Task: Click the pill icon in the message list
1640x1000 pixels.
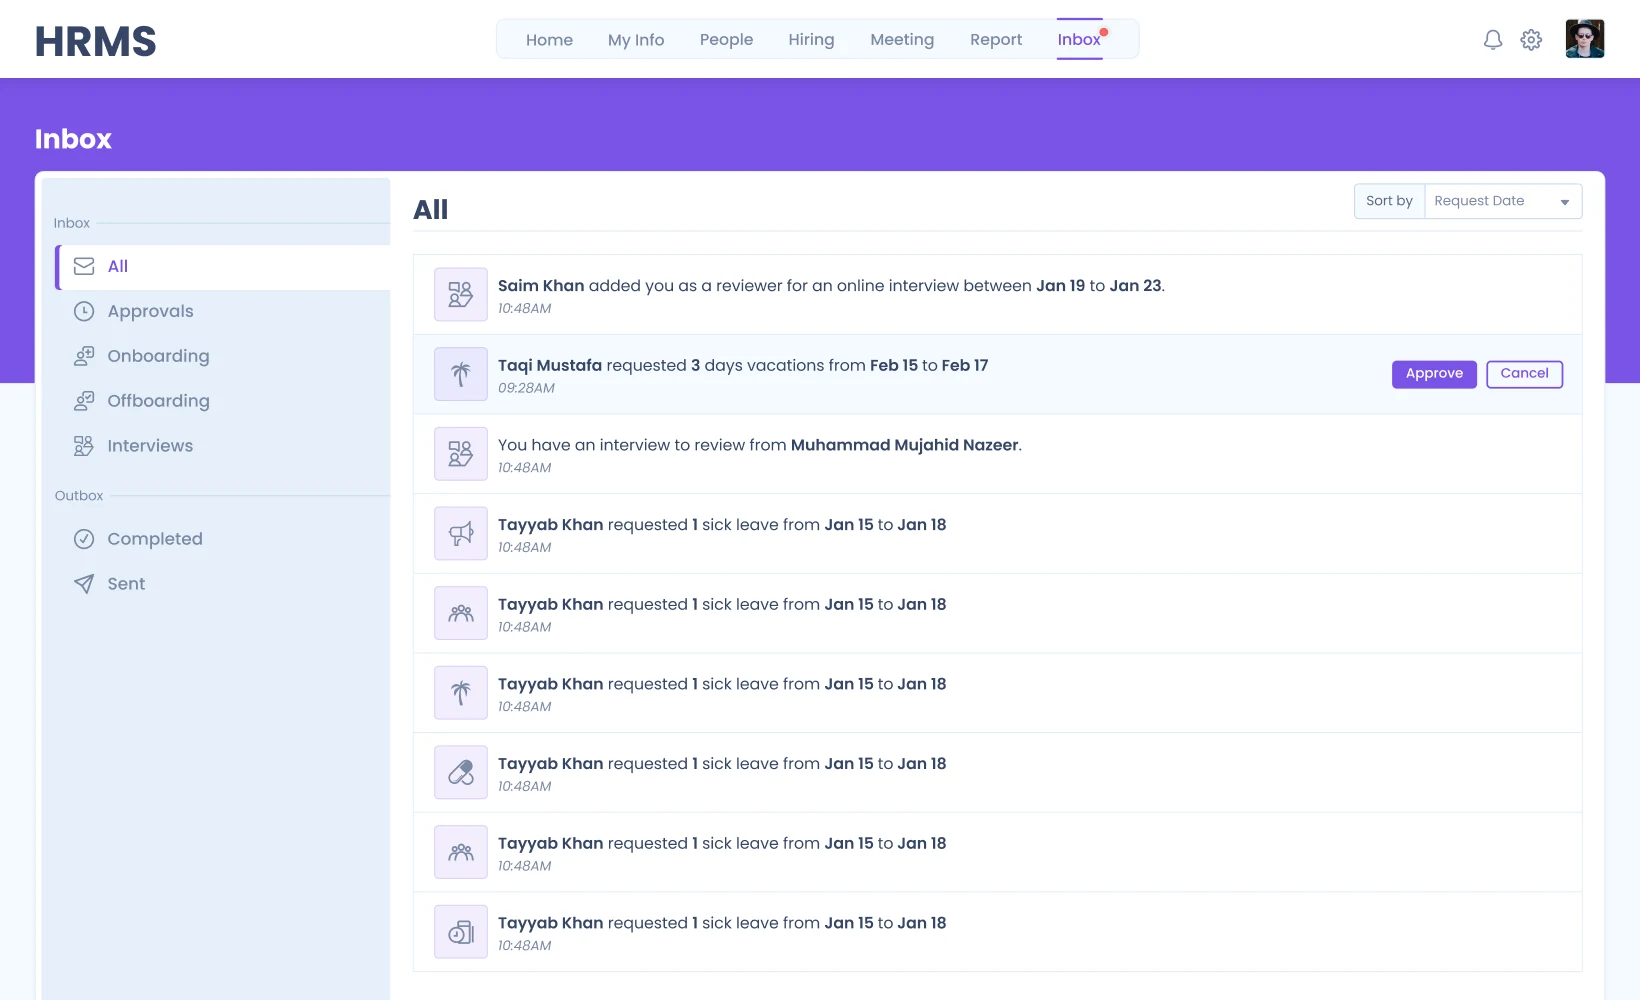Action: (461, 772)
